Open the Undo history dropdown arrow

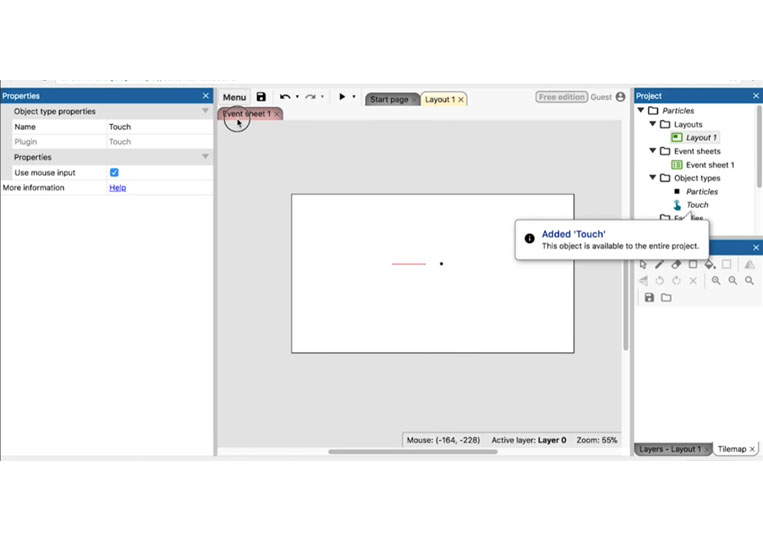pos(297,97)
